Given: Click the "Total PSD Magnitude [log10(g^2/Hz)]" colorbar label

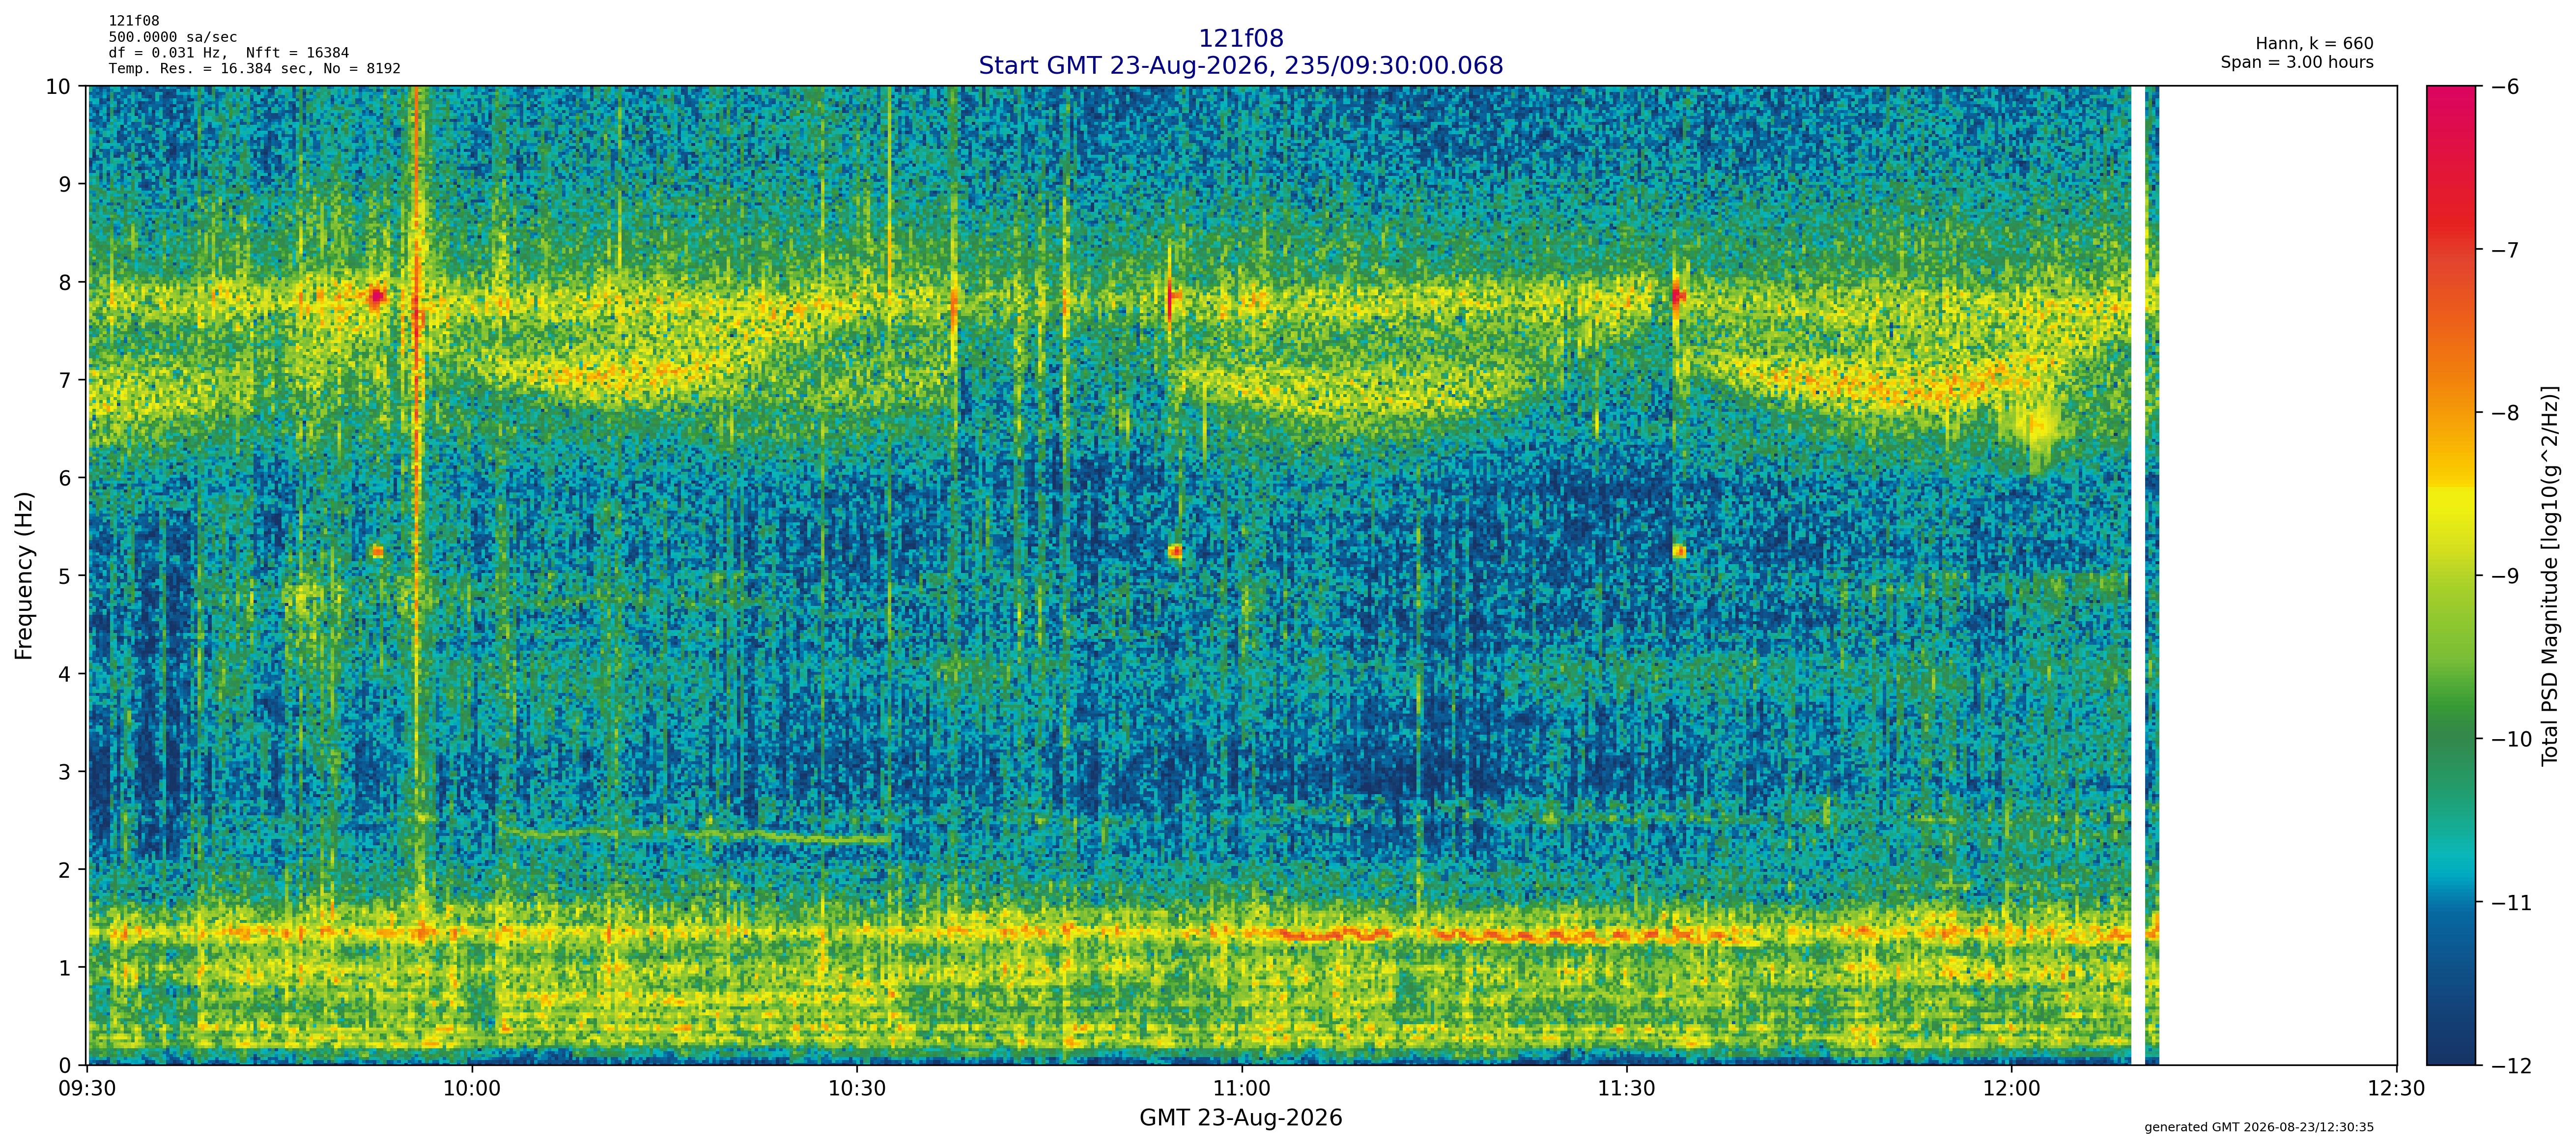Looking at the screenshot, I should point(2550,576).
